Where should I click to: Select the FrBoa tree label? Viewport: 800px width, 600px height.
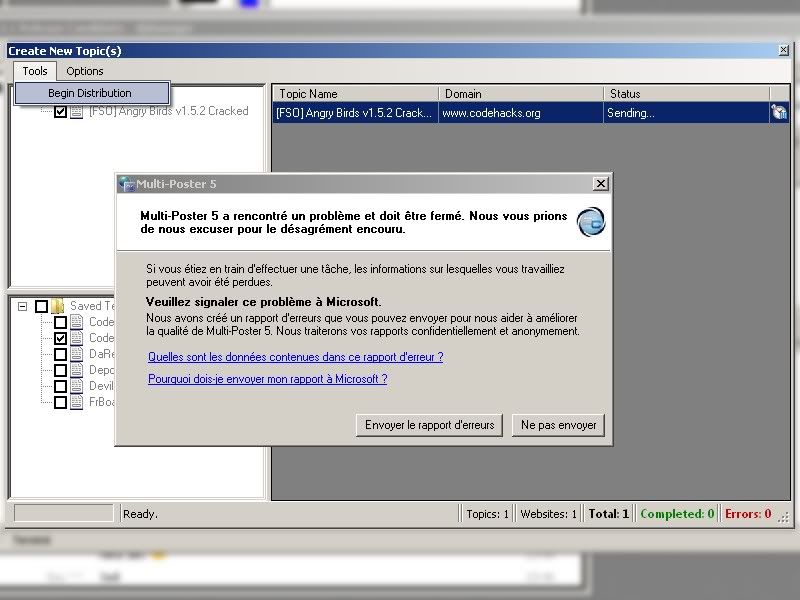coord(102,402)
